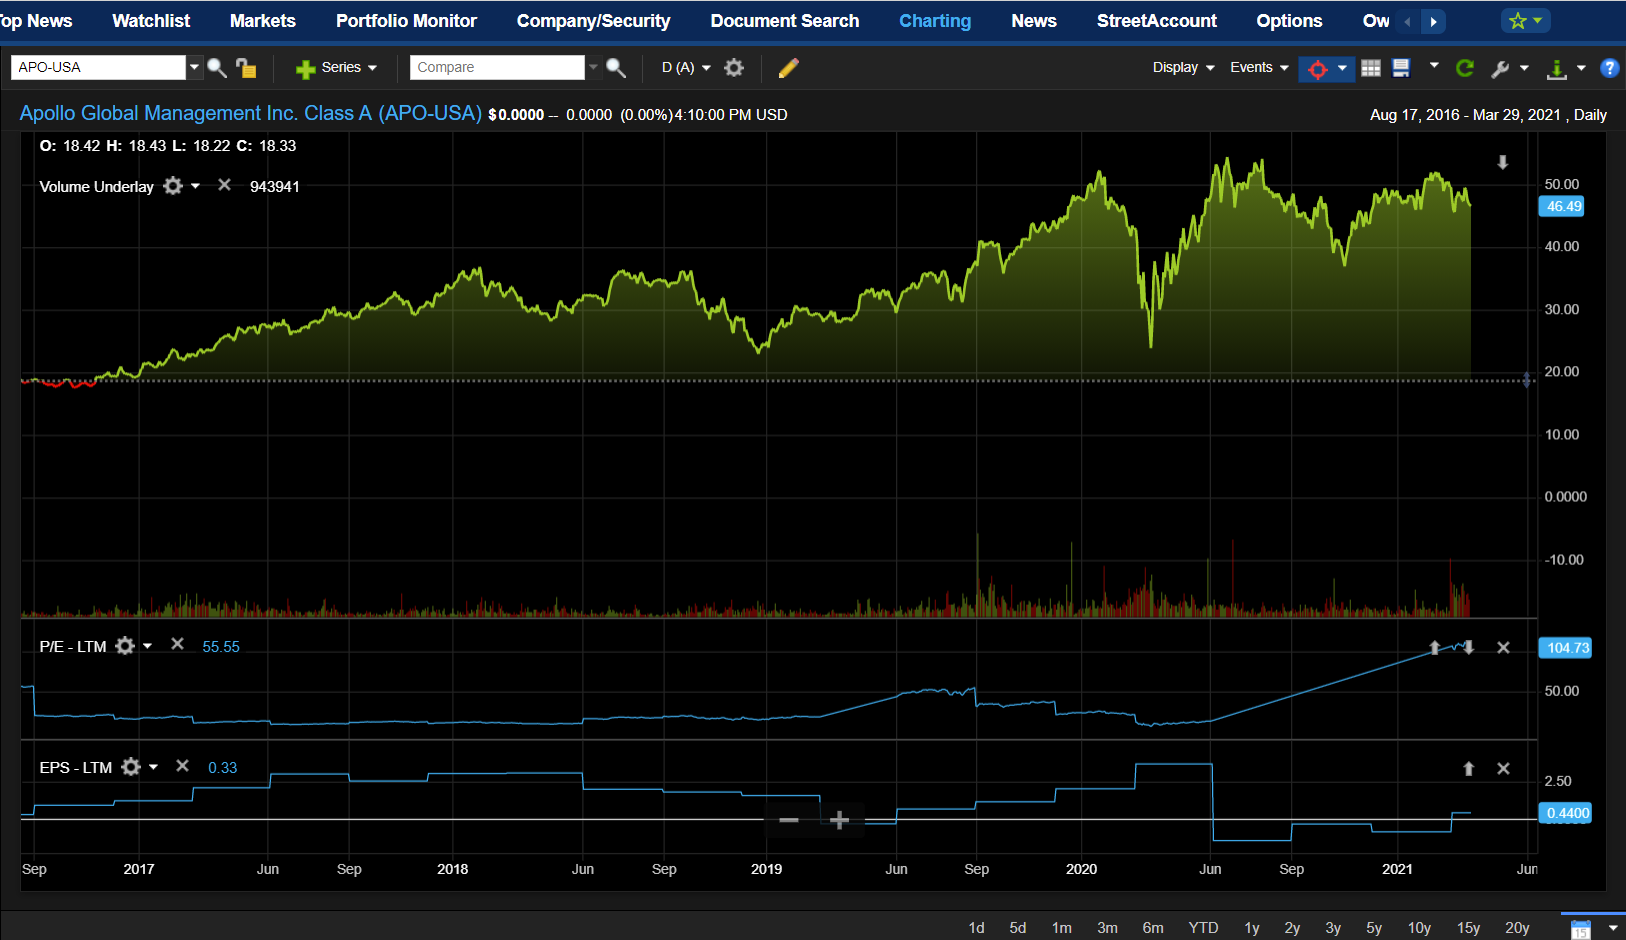Go to the Markets tab
1626x940 pixels.
pos(263,21)
